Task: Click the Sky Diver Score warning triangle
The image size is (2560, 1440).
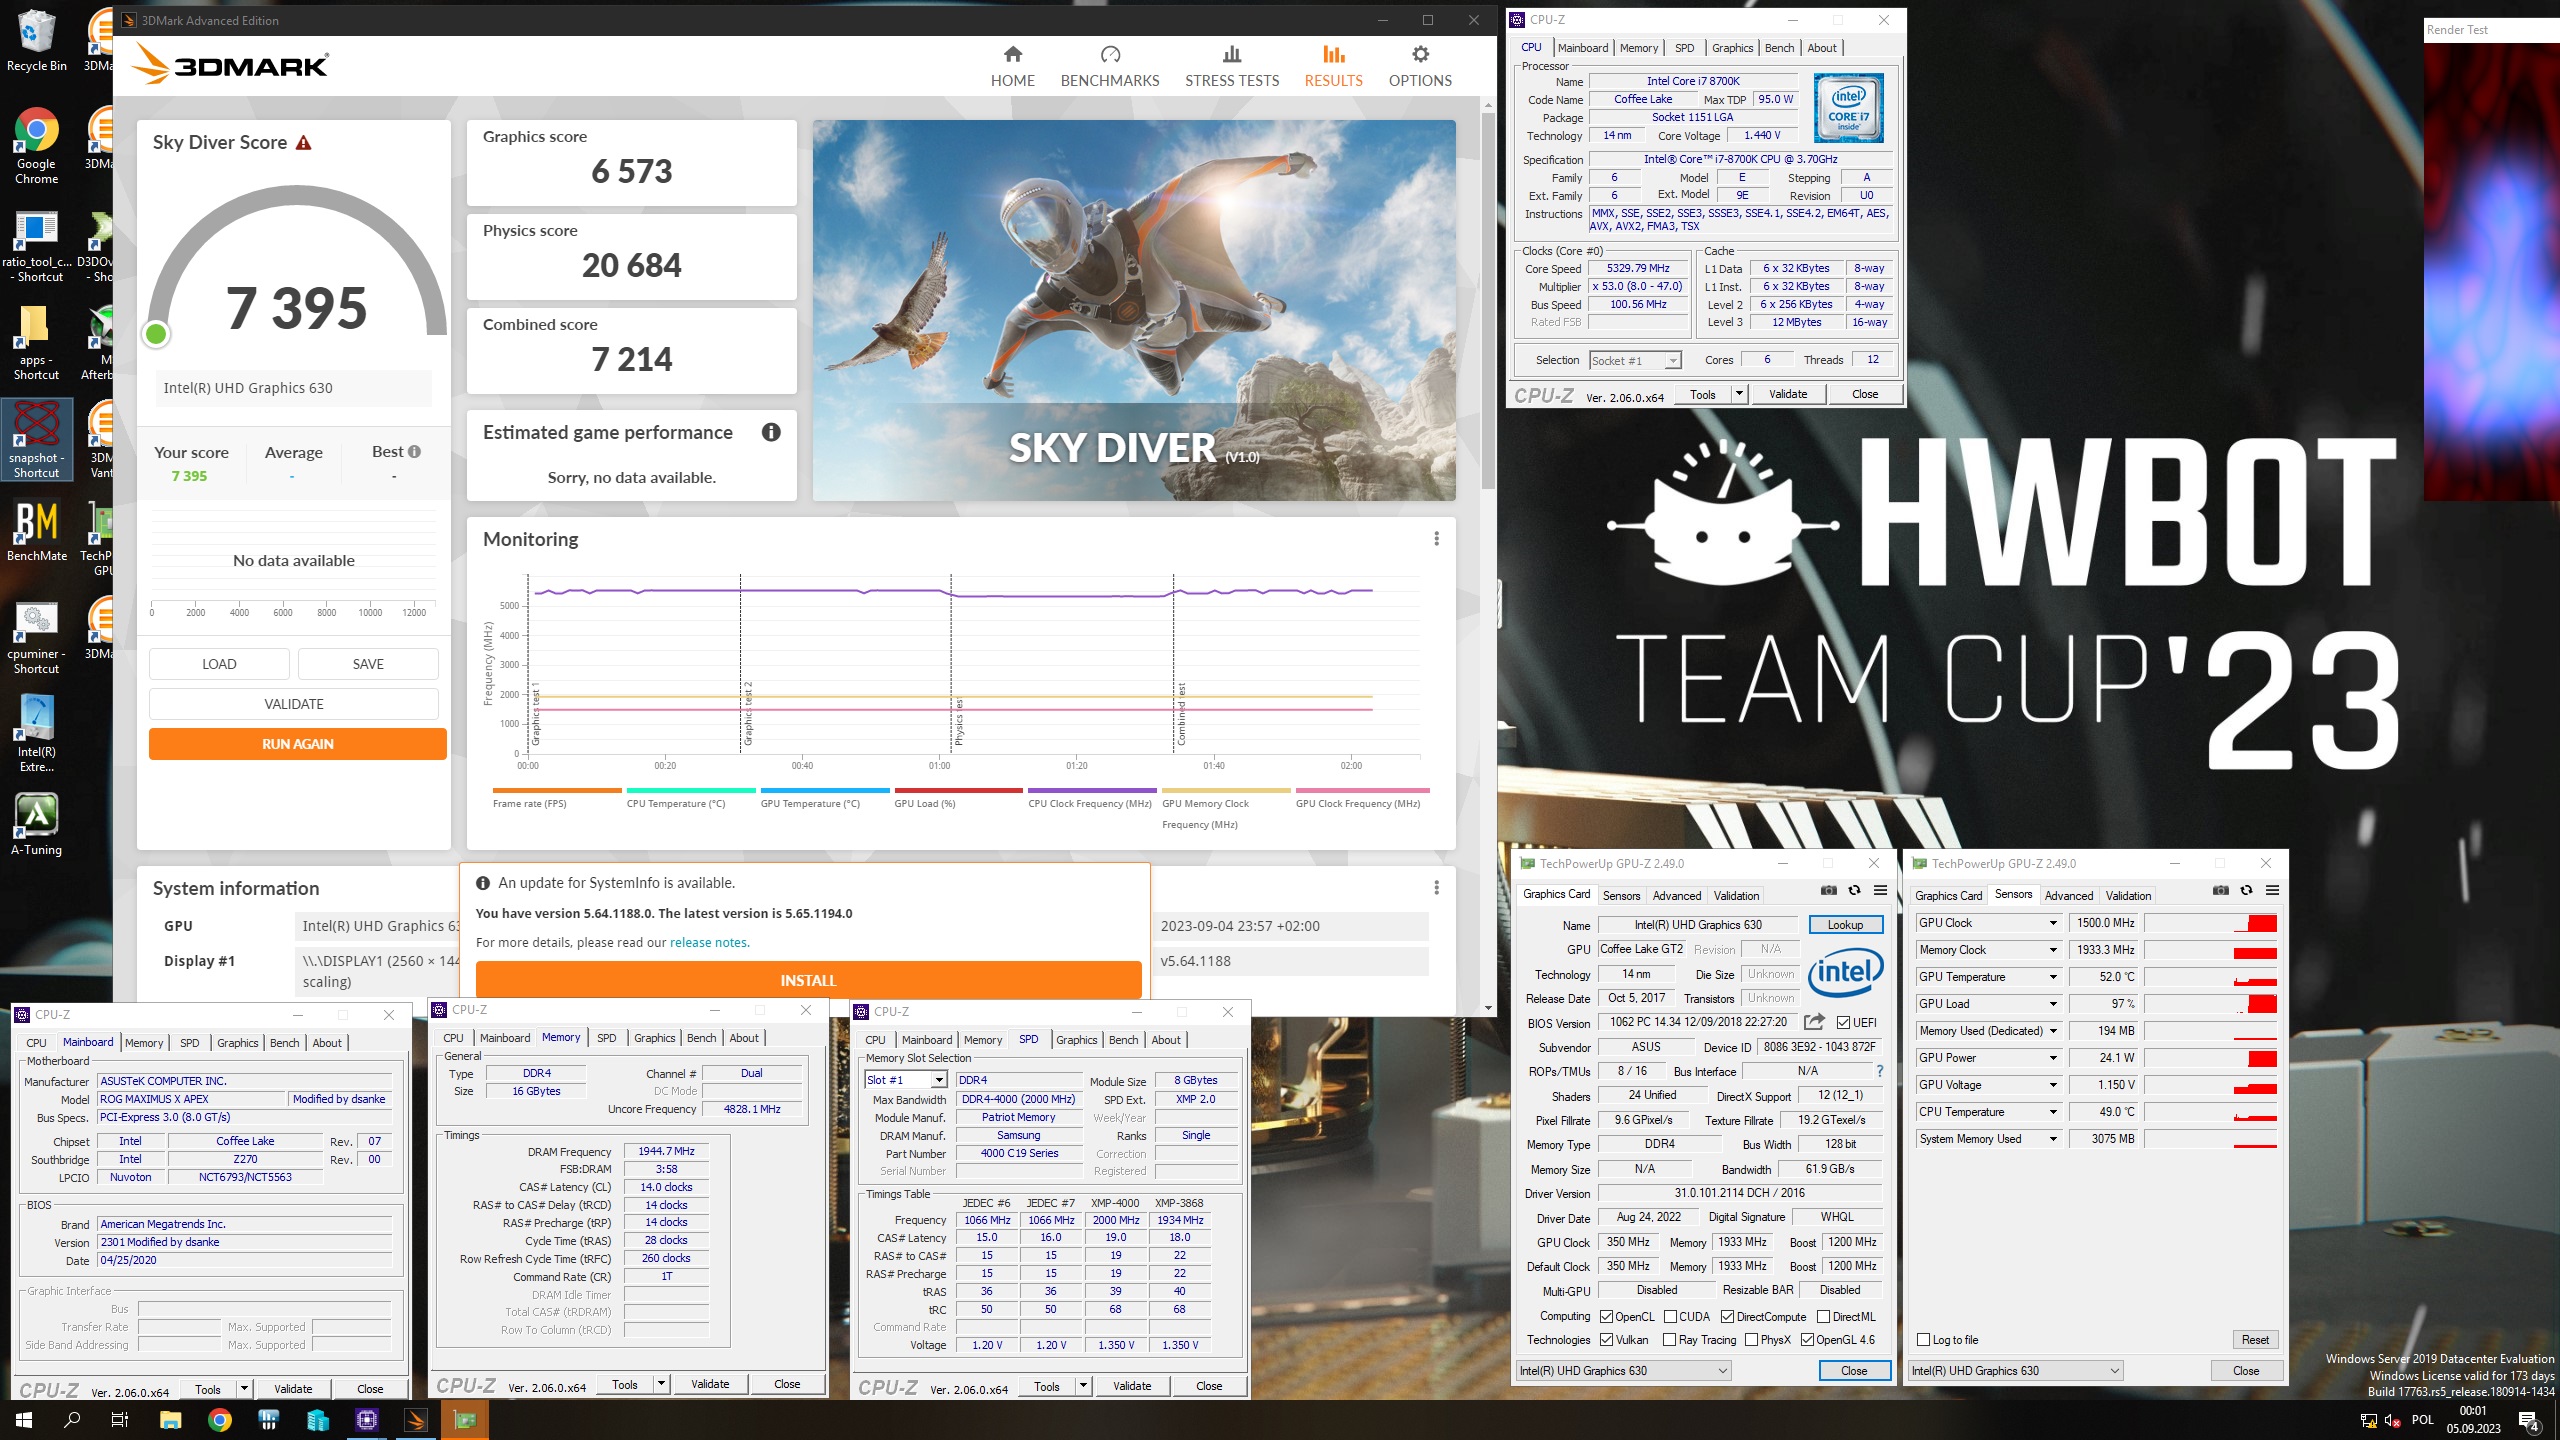Action: click(303, 143)
